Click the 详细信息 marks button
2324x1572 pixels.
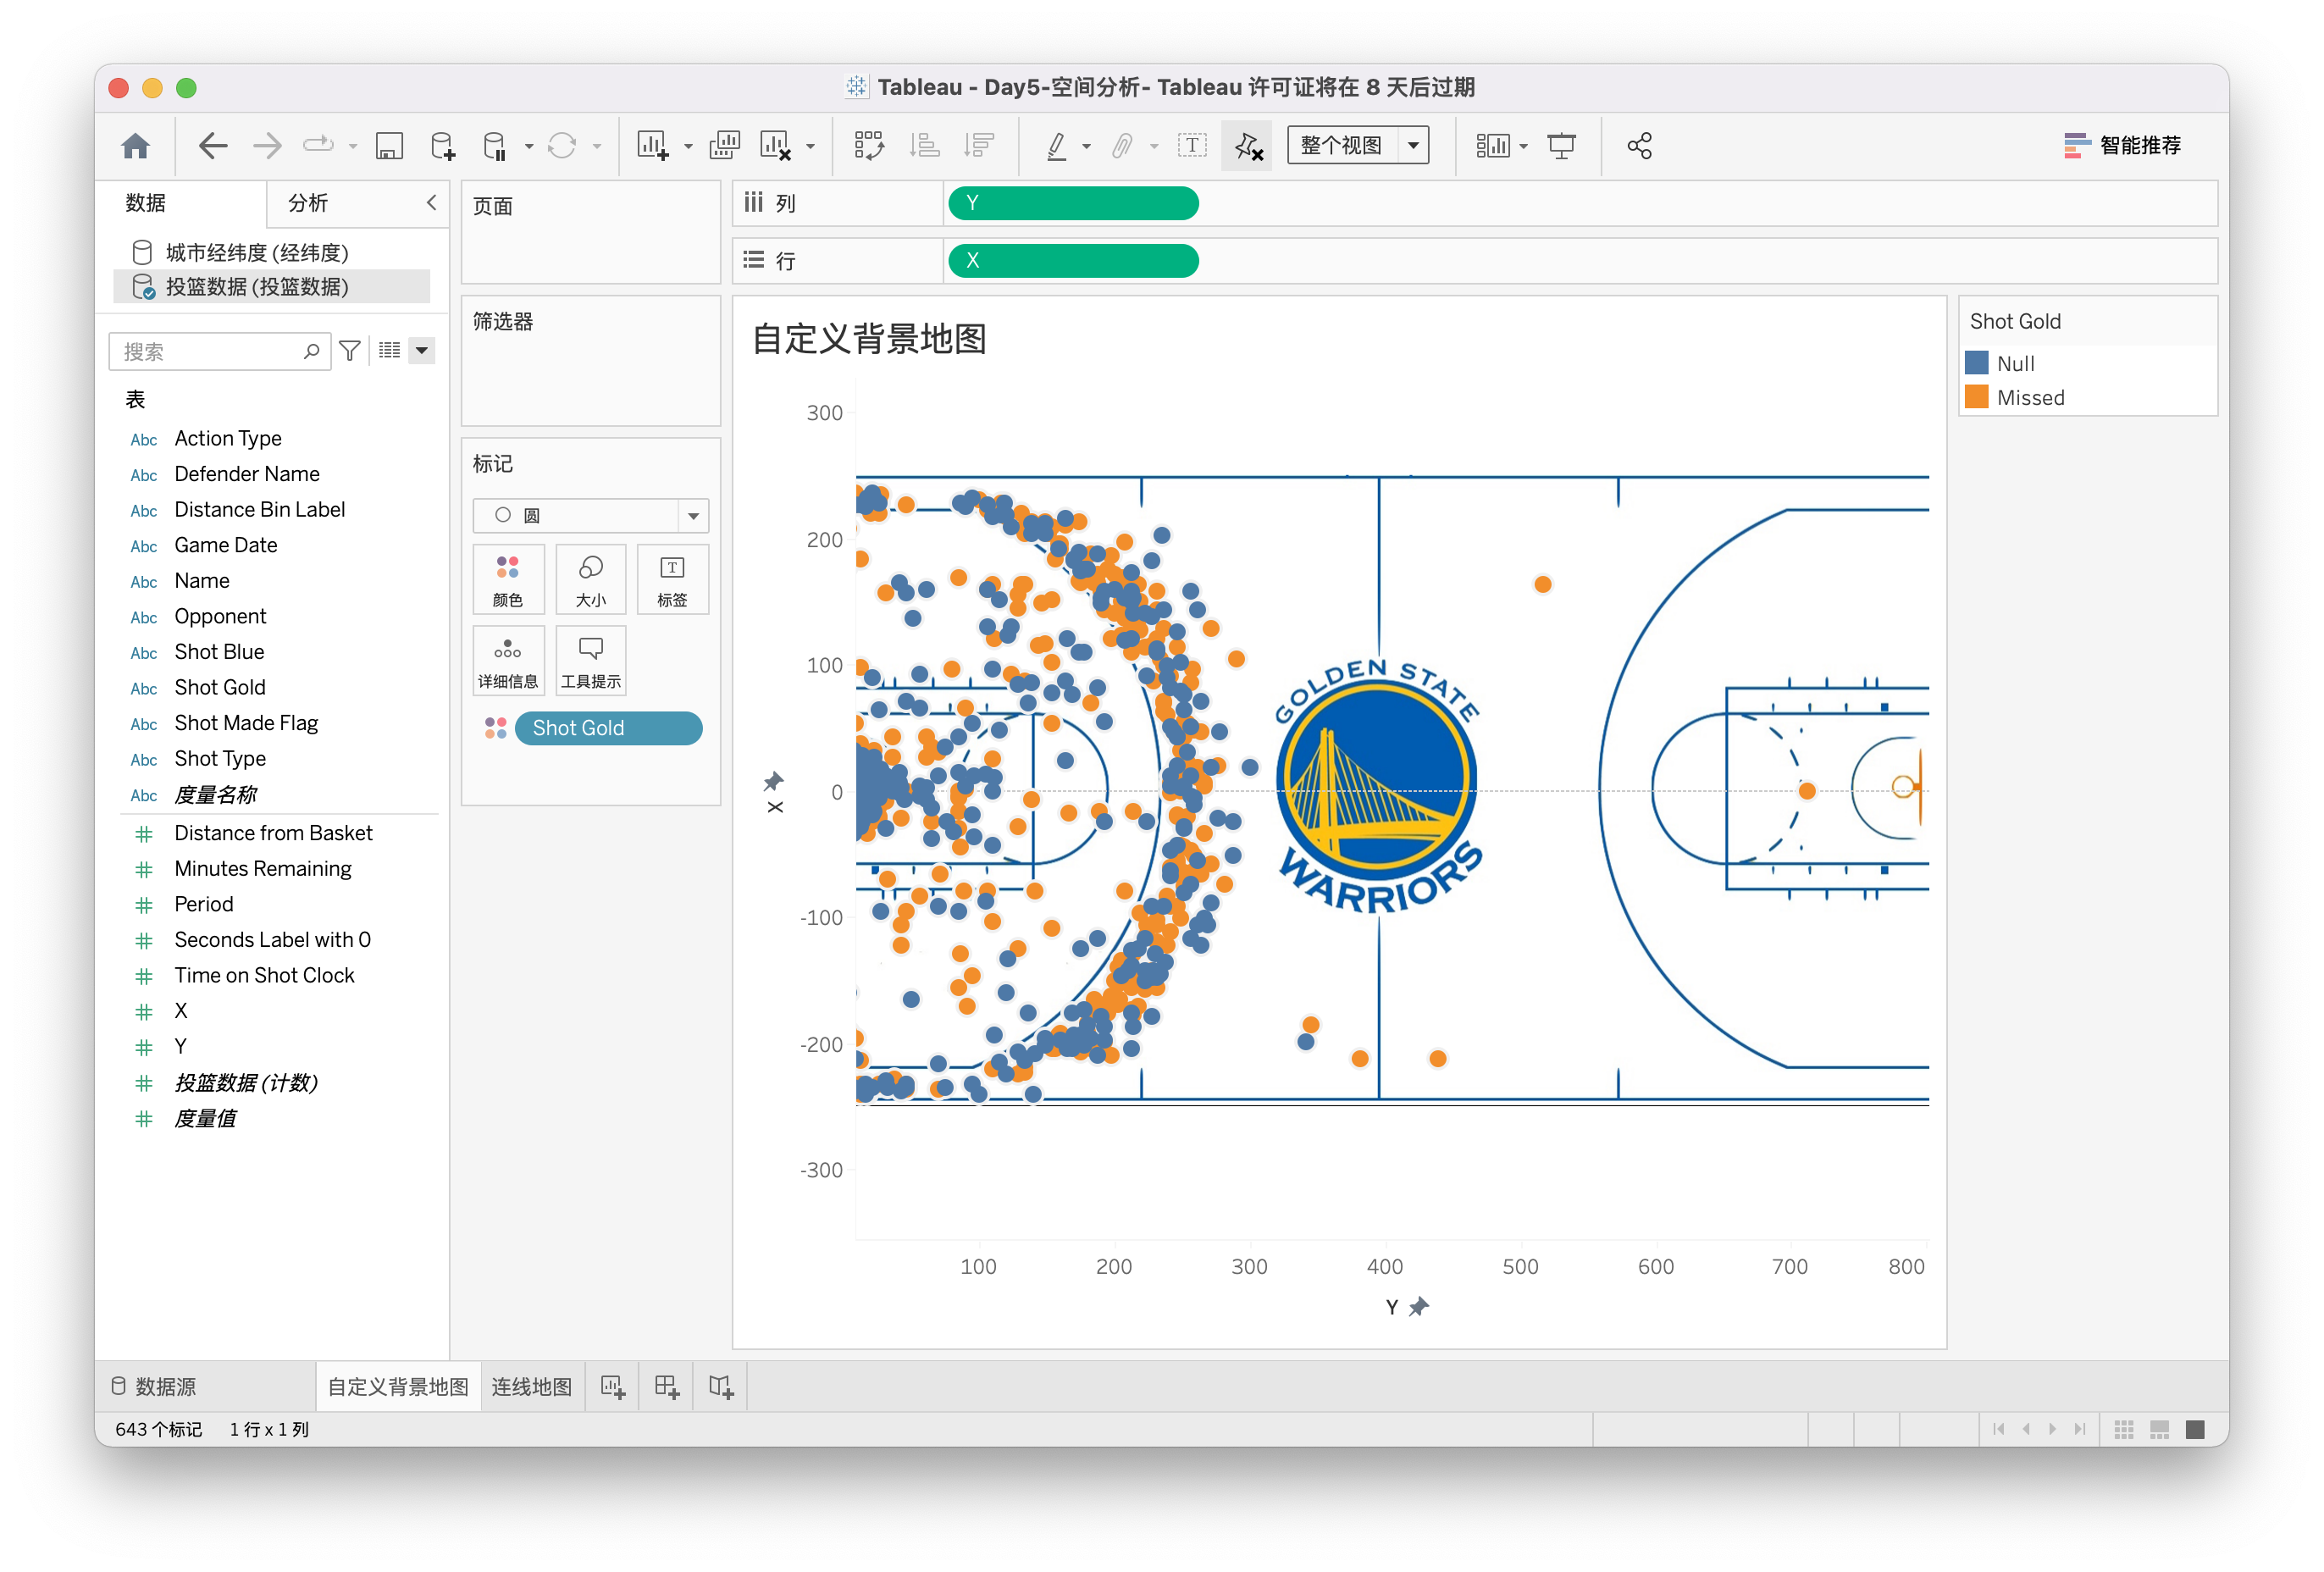(x=508, y=661)
